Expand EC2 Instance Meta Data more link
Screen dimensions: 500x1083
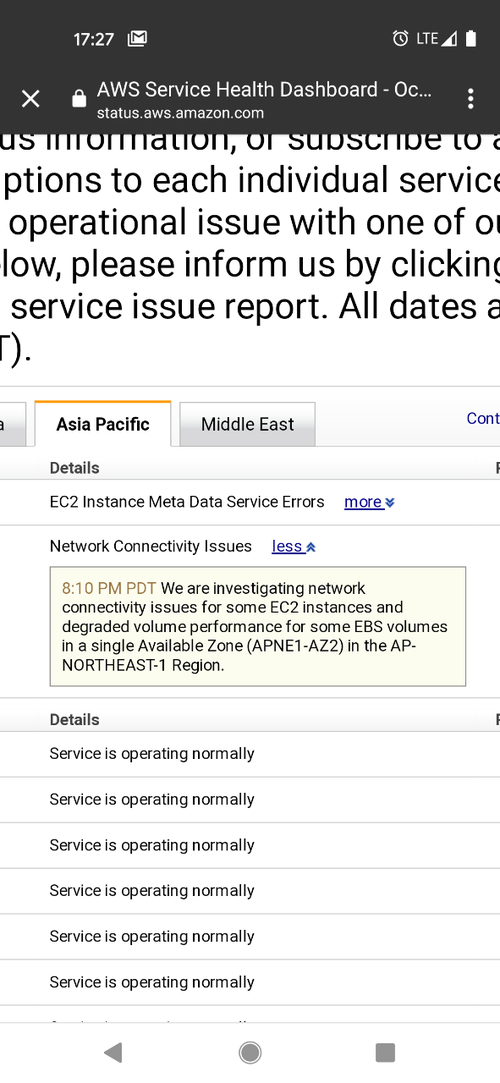tap(369, 502)
